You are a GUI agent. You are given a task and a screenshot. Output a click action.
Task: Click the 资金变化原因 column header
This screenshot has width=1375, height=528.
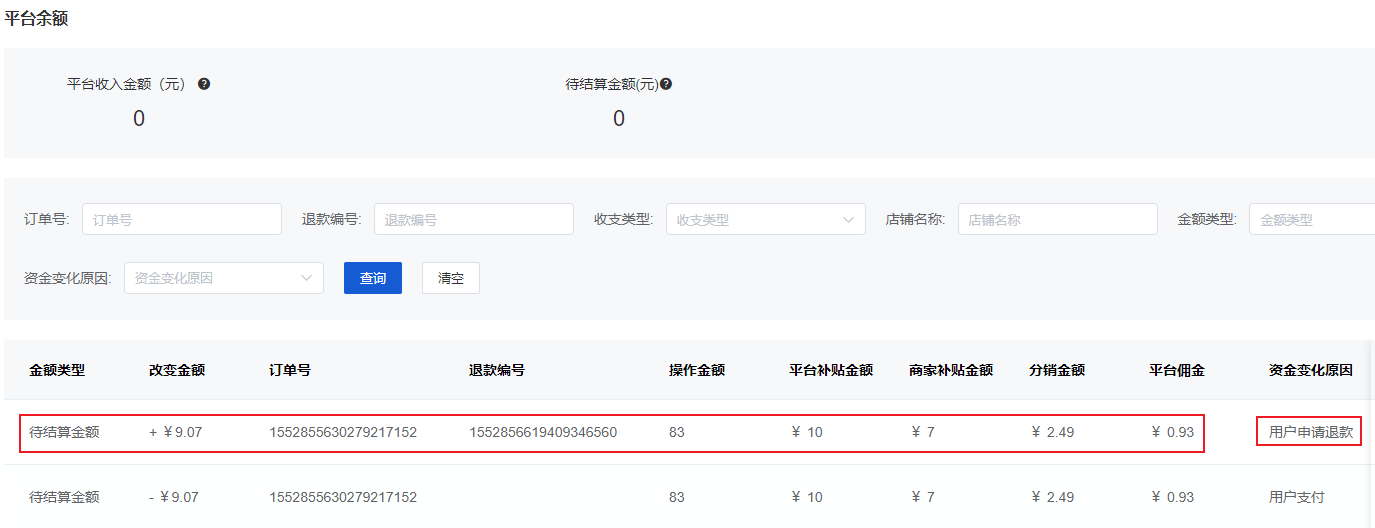(x=1310, y=370)
